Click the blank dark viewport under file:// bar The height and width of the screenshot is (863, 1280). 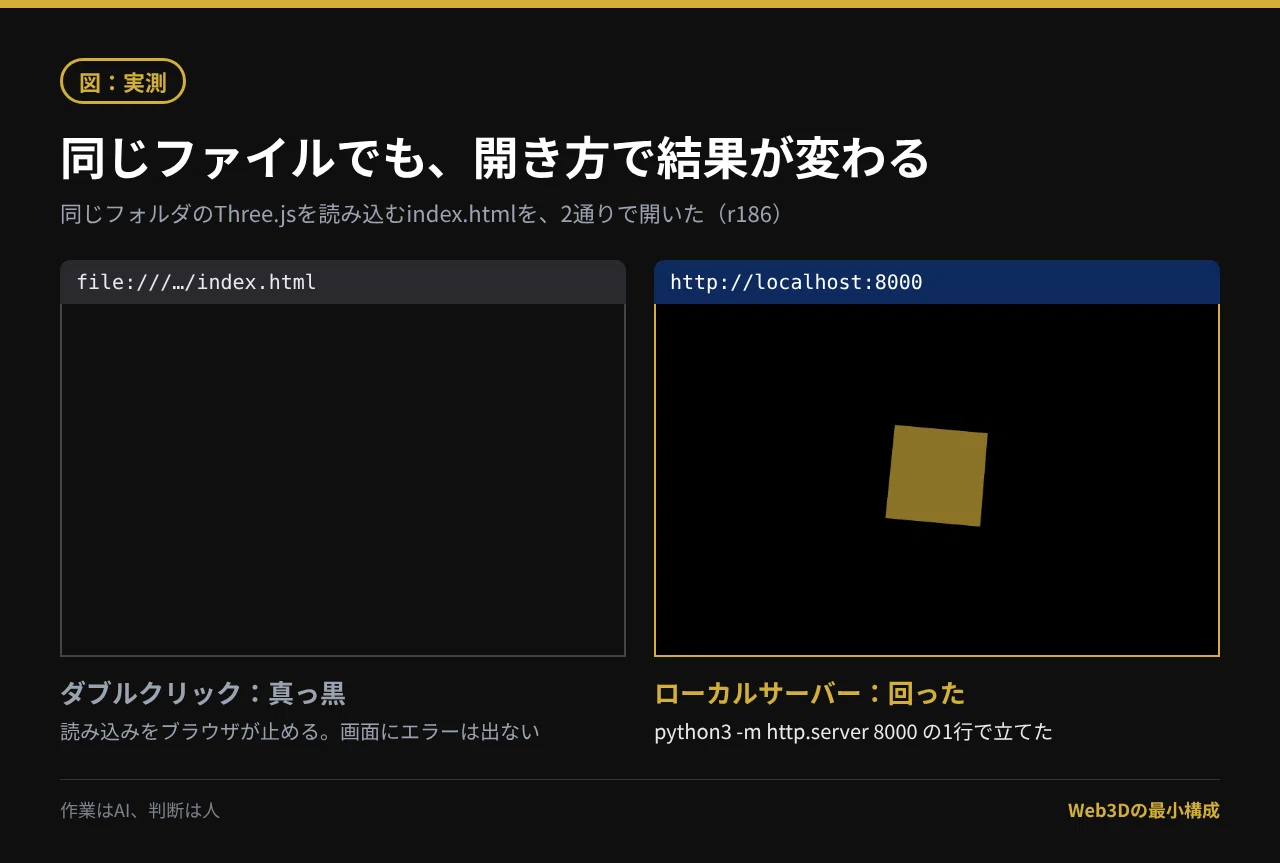click(x=343, y=480)
